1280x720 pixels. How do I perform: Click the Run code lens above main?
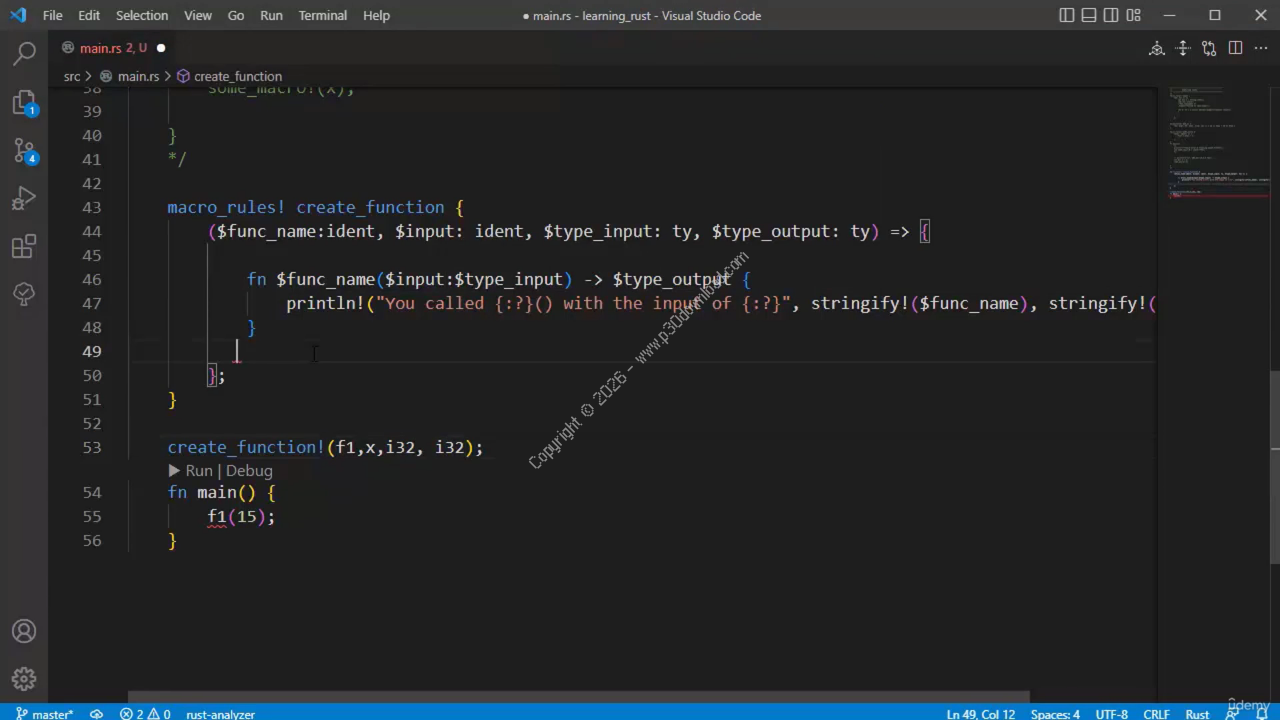pos(198,471)
